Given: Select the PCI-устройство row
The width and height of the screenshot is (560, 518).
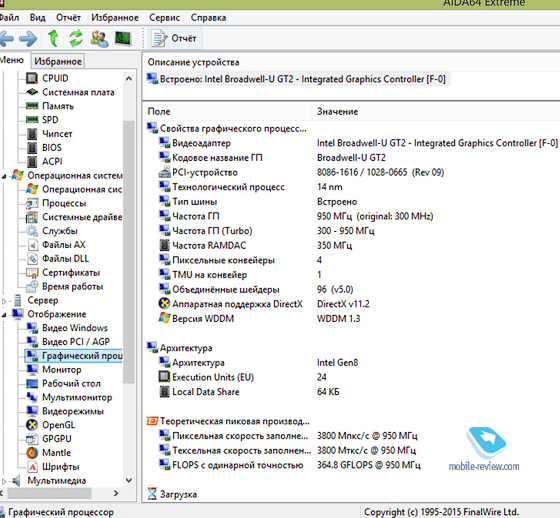Looking at the screenshot, I should pos(301,172).
